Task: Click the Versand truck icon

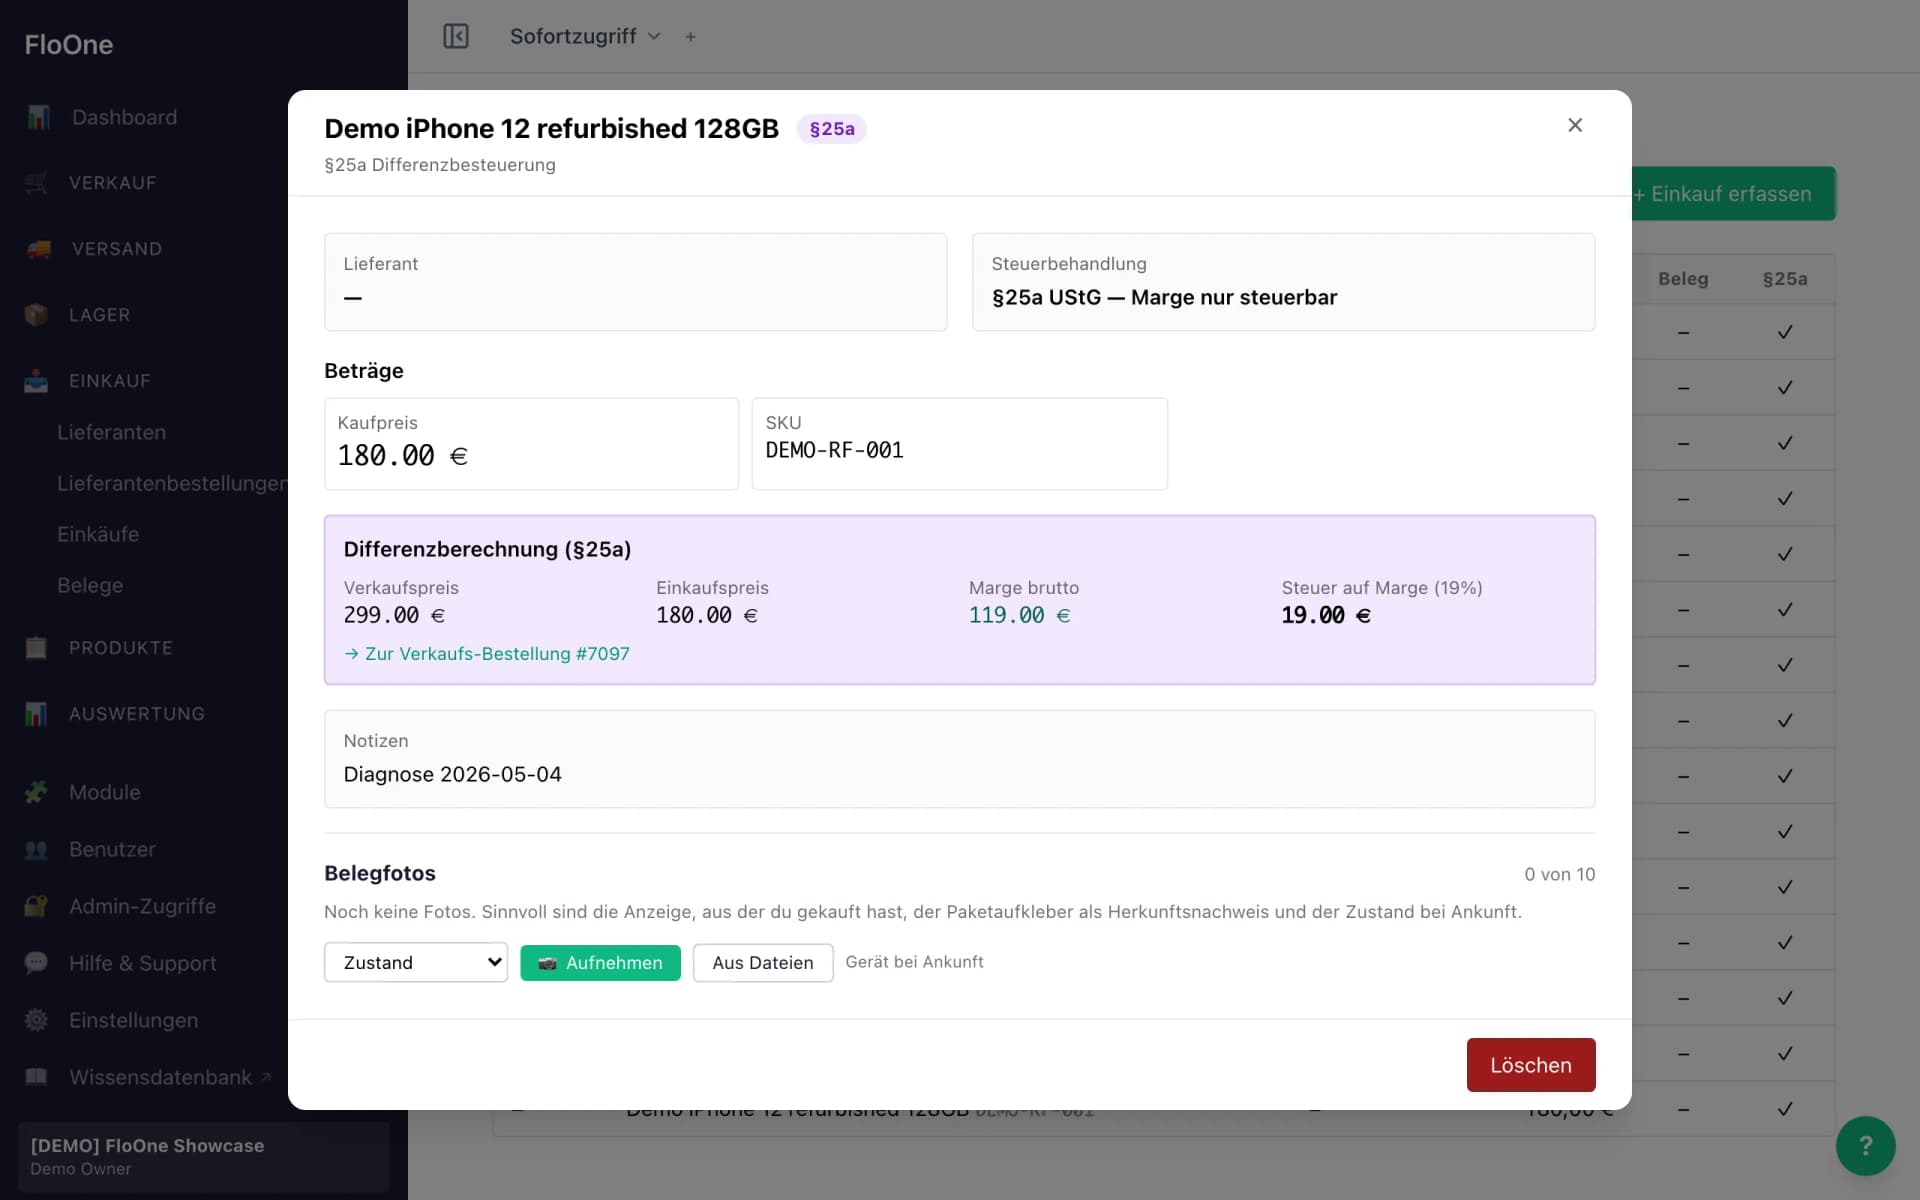Action: pyautogui.click(x=38, y=249)
